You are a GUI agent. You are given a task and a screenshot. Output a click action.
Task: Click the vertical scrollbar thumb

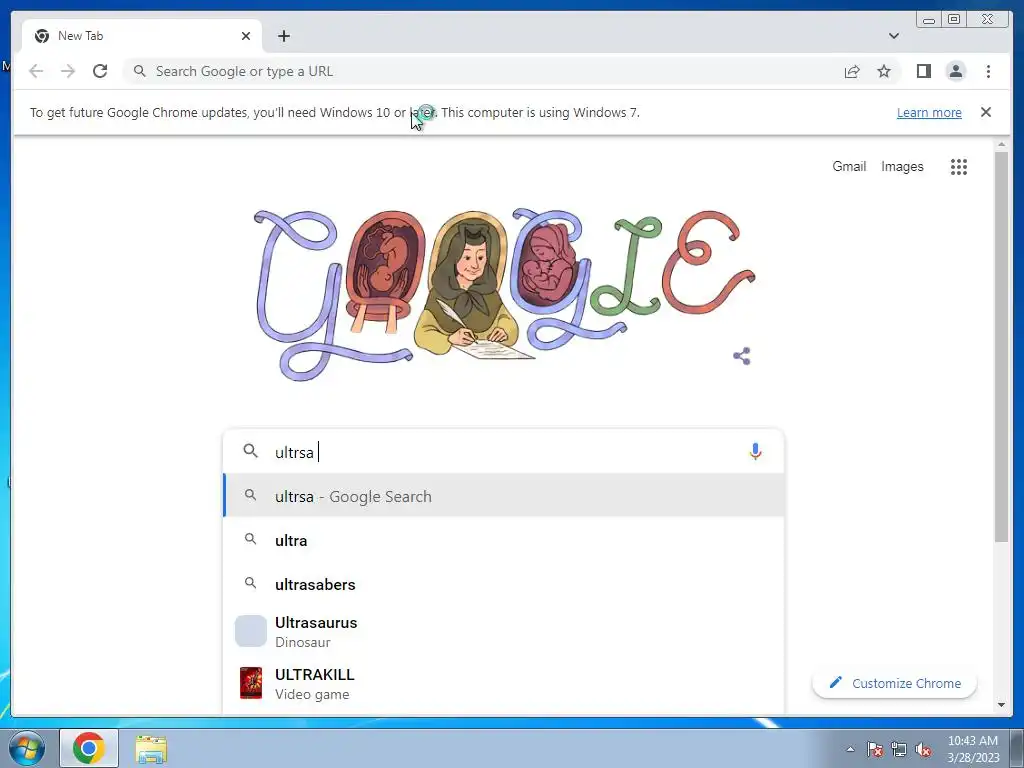(1001, 346)
